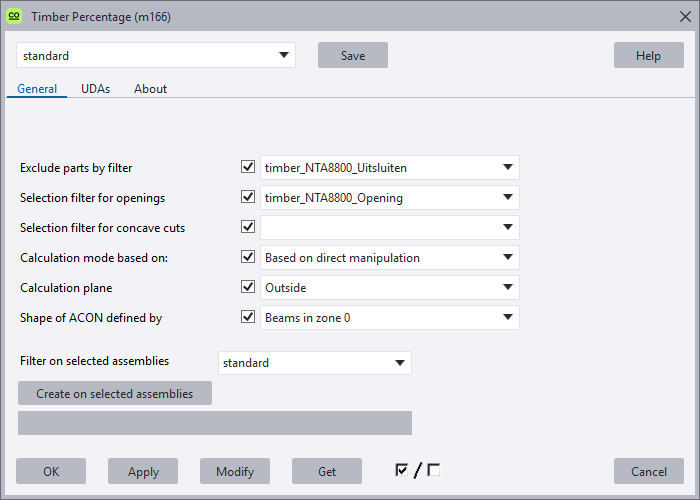Disable the Calculation plane checkbox
This screenshot has height=500, width=700.
(x=248, y=287)
